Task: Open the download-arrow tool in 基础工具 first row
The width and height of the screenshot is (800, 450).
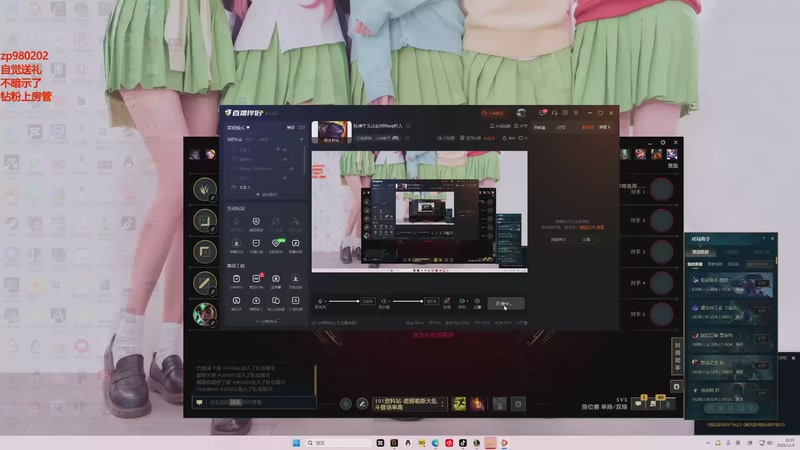Action: pyautogui.click(x=295, y=279)
